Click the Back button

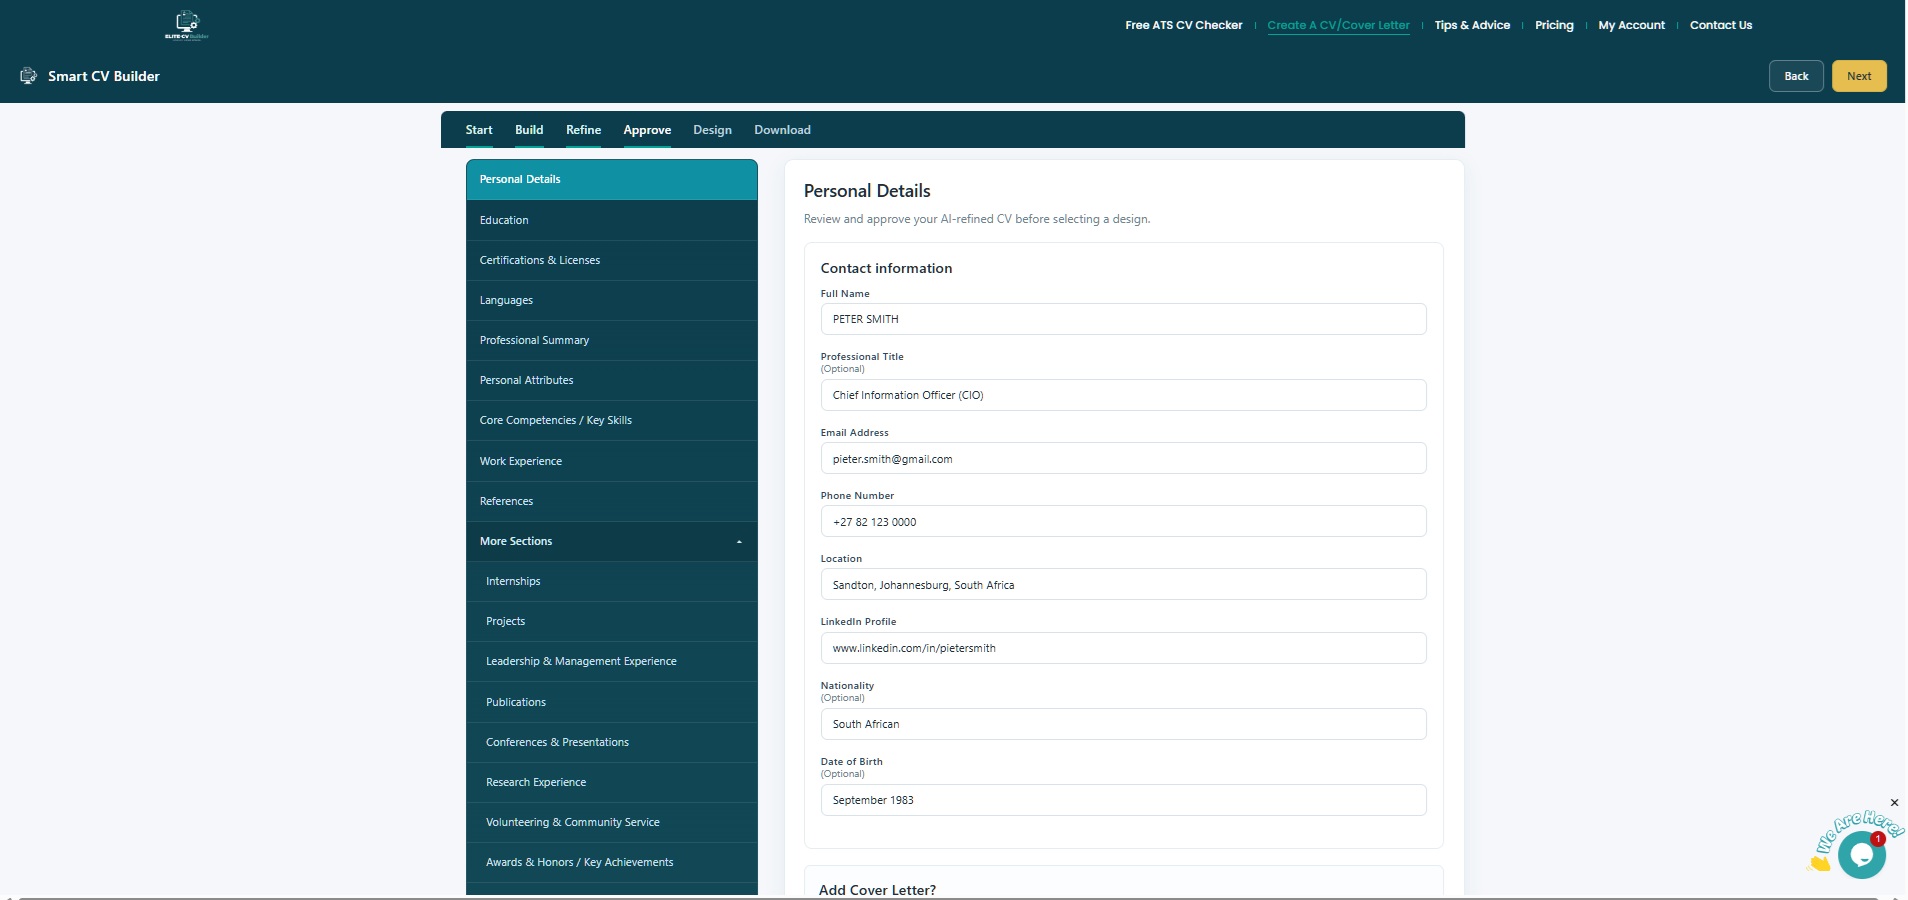point(1796,76)
